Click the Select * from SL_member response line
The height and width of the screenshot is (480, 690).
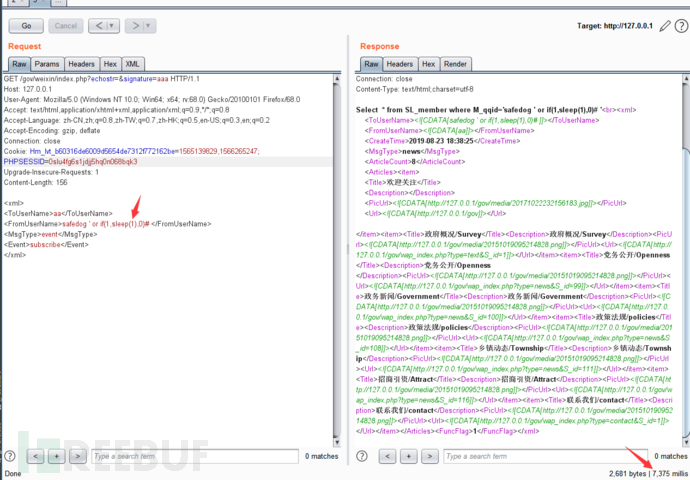(496, 110)
